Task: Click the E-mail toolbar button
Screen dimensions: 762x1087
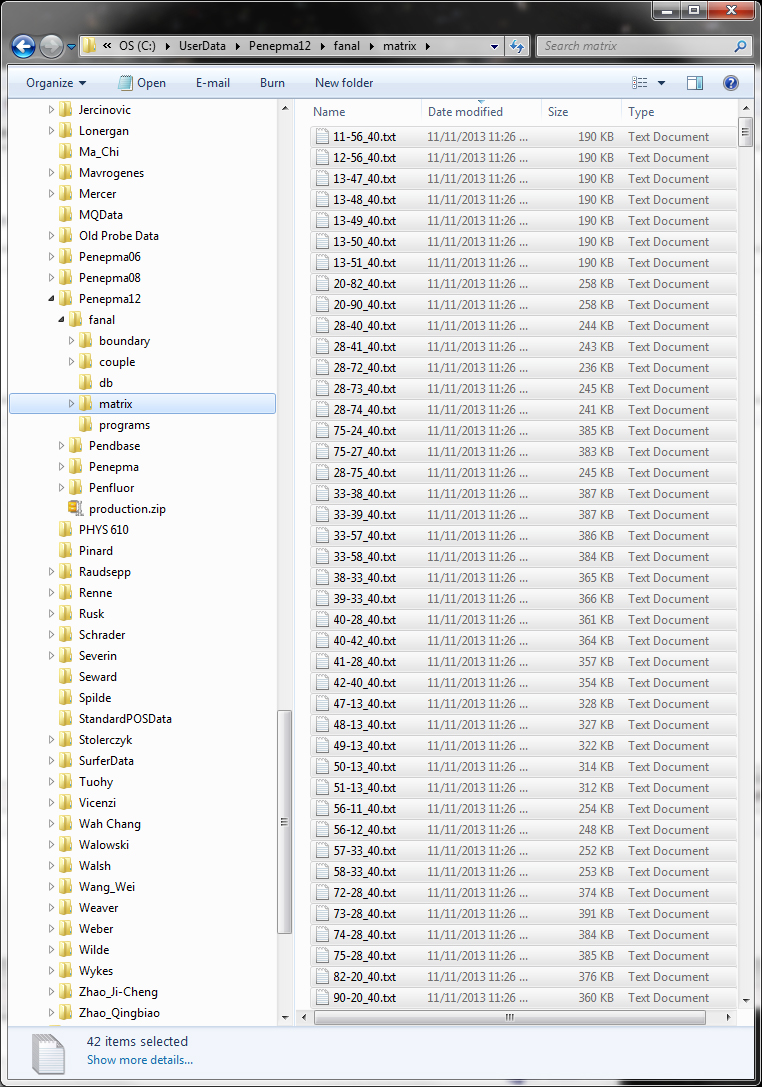Action: click(x=213, y=83)
